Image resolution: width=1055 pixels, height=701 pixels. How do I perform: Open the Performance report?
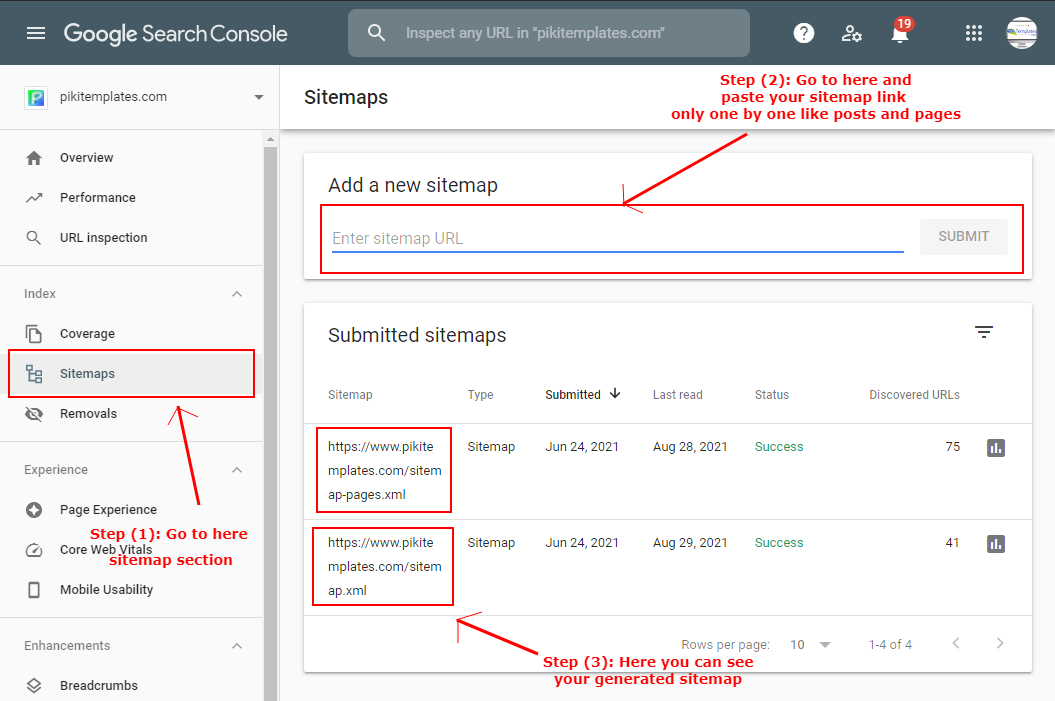132,198
